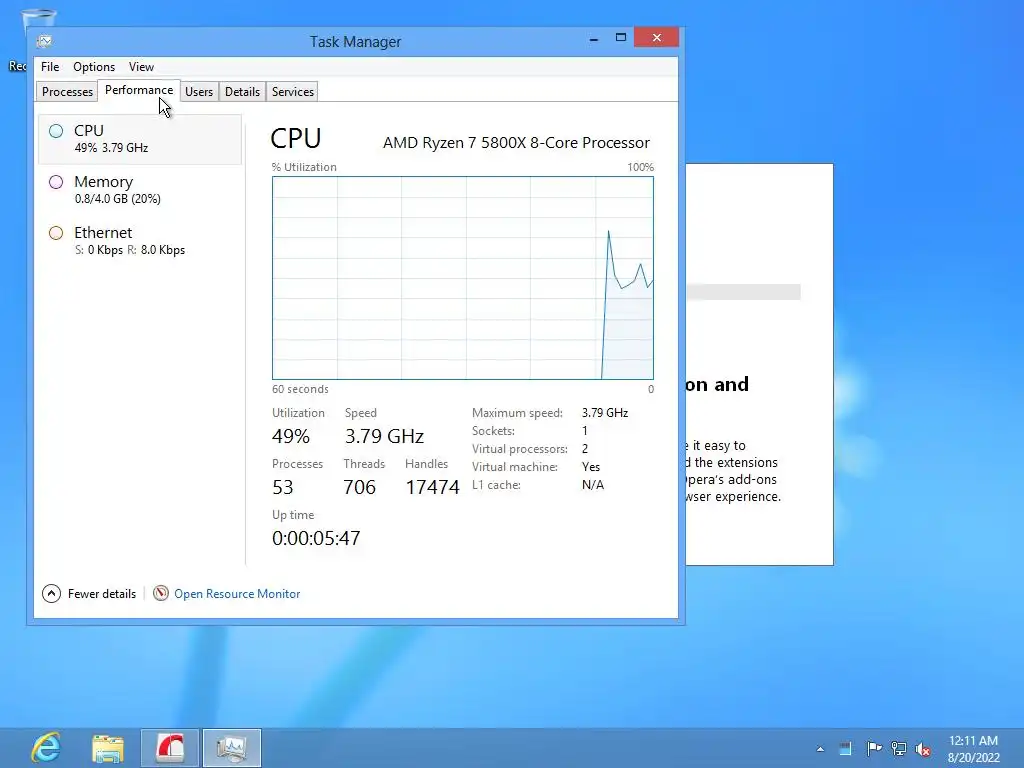Screen dimensions: 1024x768
Task: Click the muted volume tray icon
Action: click(923, 749)
